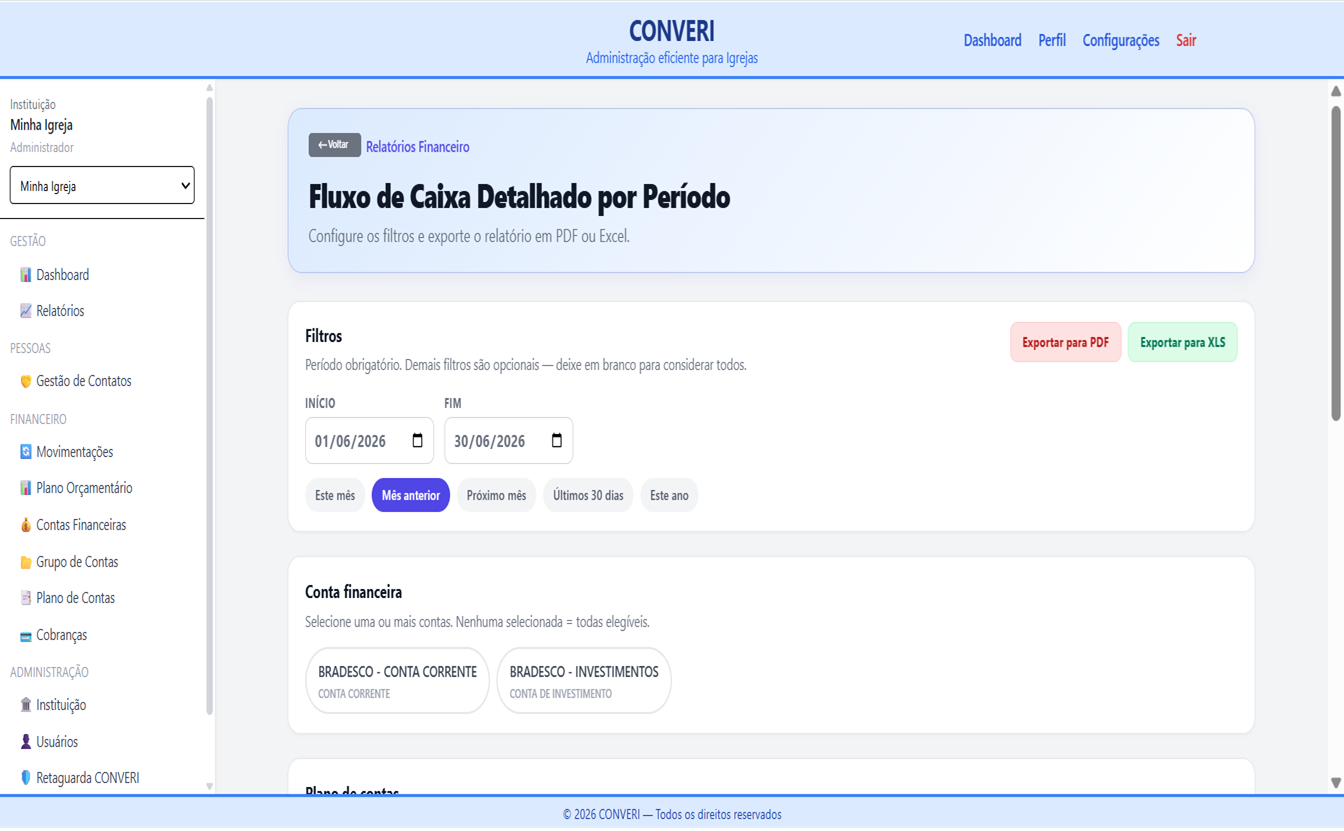Click the "Filtros" section heading
Image resolution: width=1344 pixels, height=831 pixels.
(323, 336)
